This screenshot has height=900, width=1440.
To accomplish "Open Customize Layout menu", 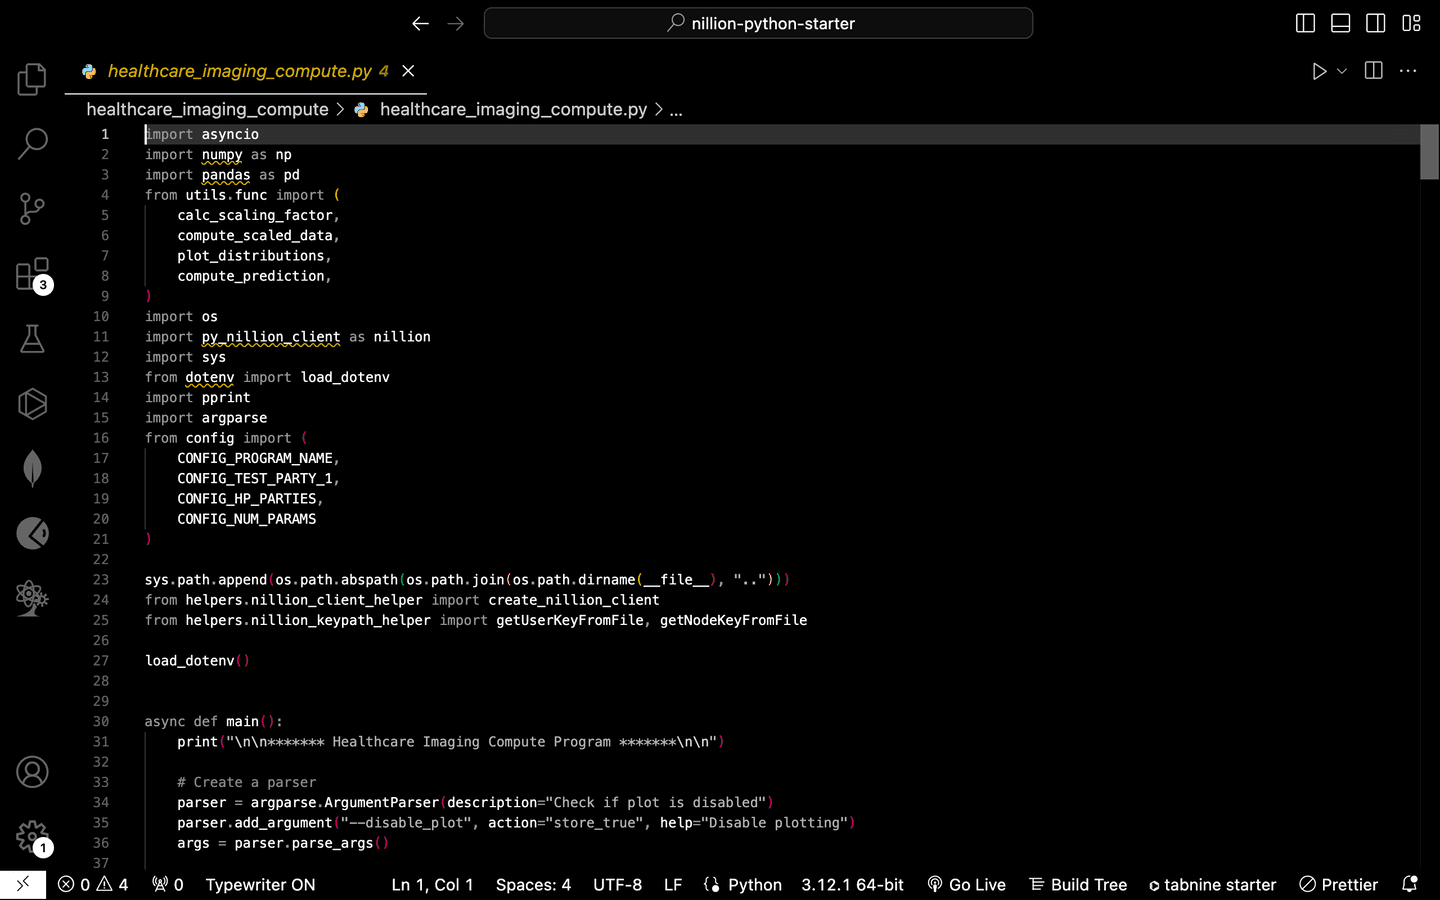I will (x=1411, y=23).
